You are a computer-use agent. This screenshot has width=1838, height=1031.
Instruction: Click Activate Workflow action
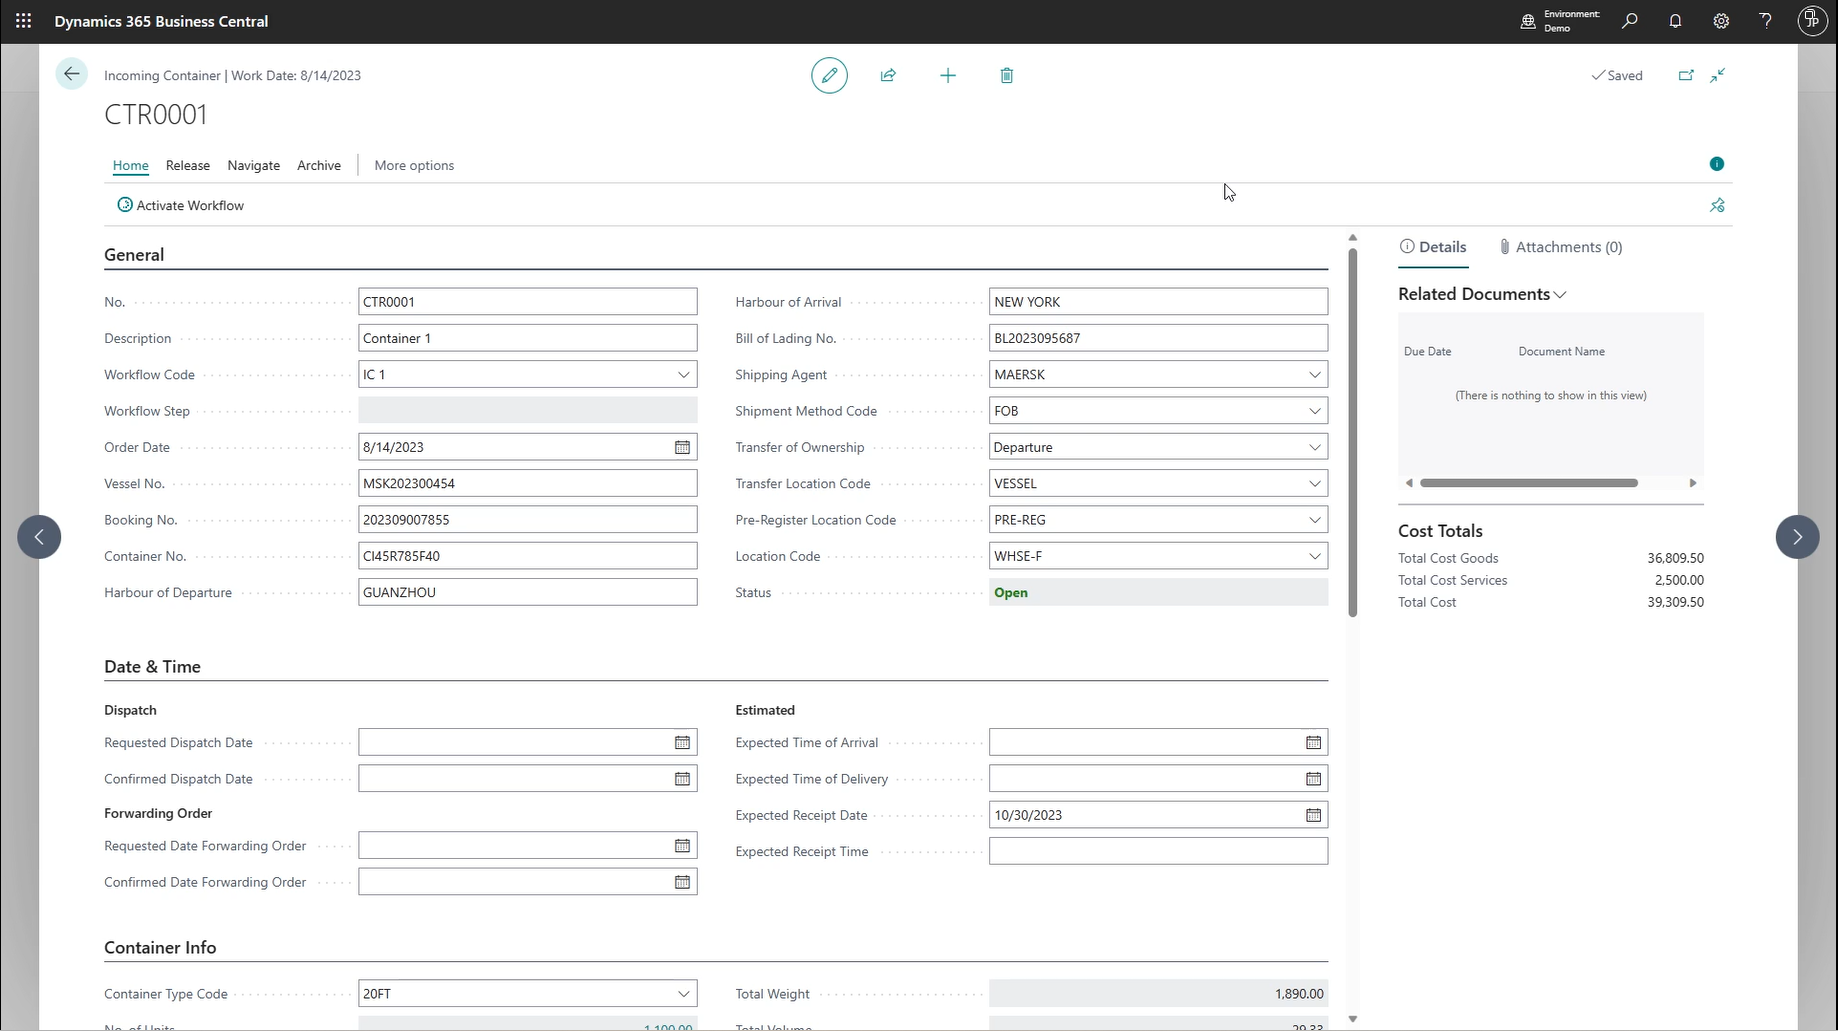click(x=181, y=205)
